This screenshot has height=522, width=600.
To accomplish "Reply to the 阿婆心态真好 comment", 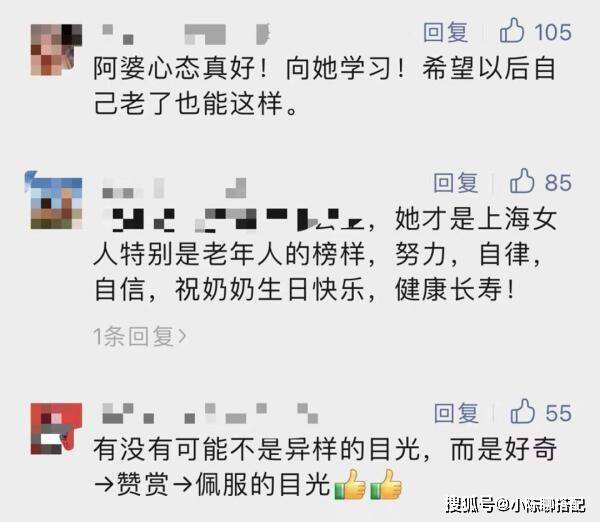I will coord(446,32).
